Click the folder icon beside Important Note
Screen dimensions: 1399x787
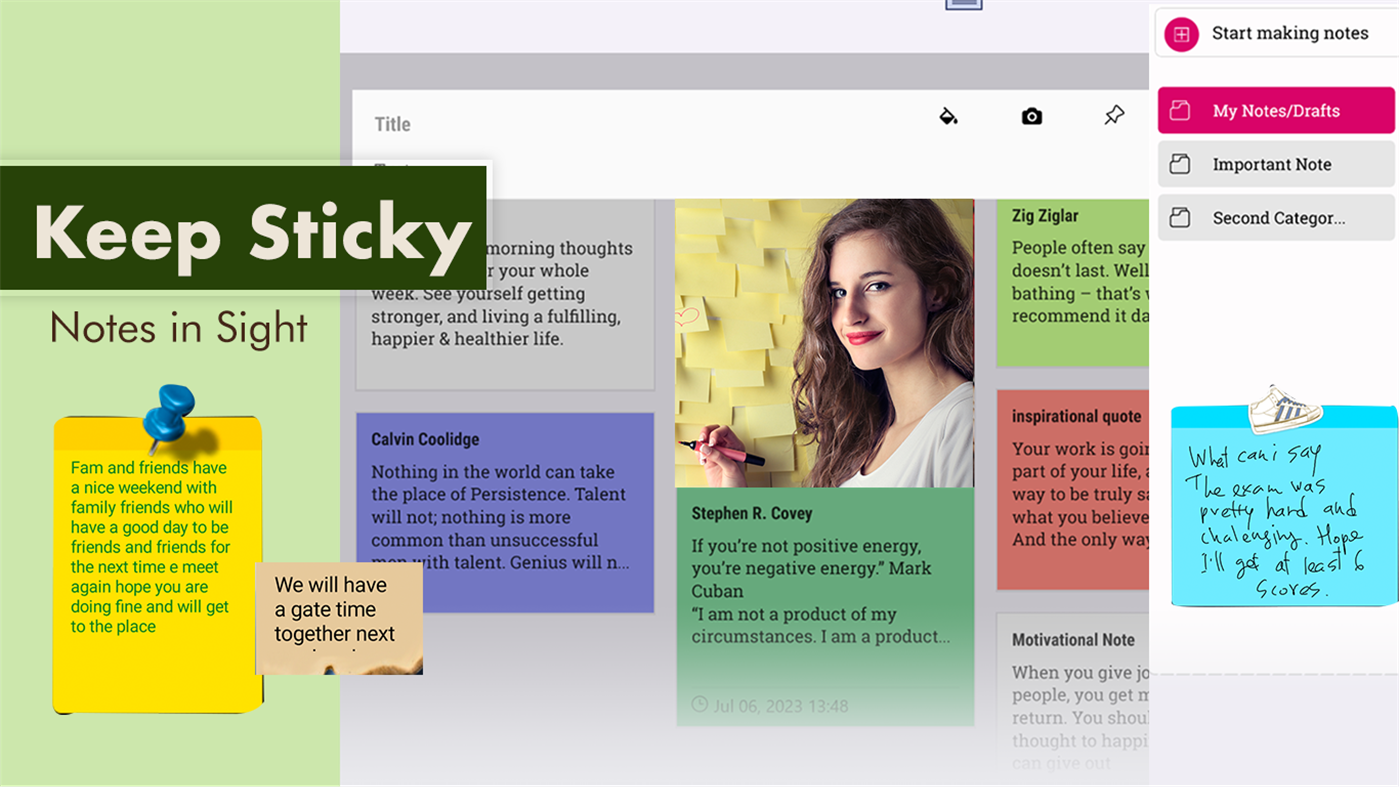pos(1183,163)
